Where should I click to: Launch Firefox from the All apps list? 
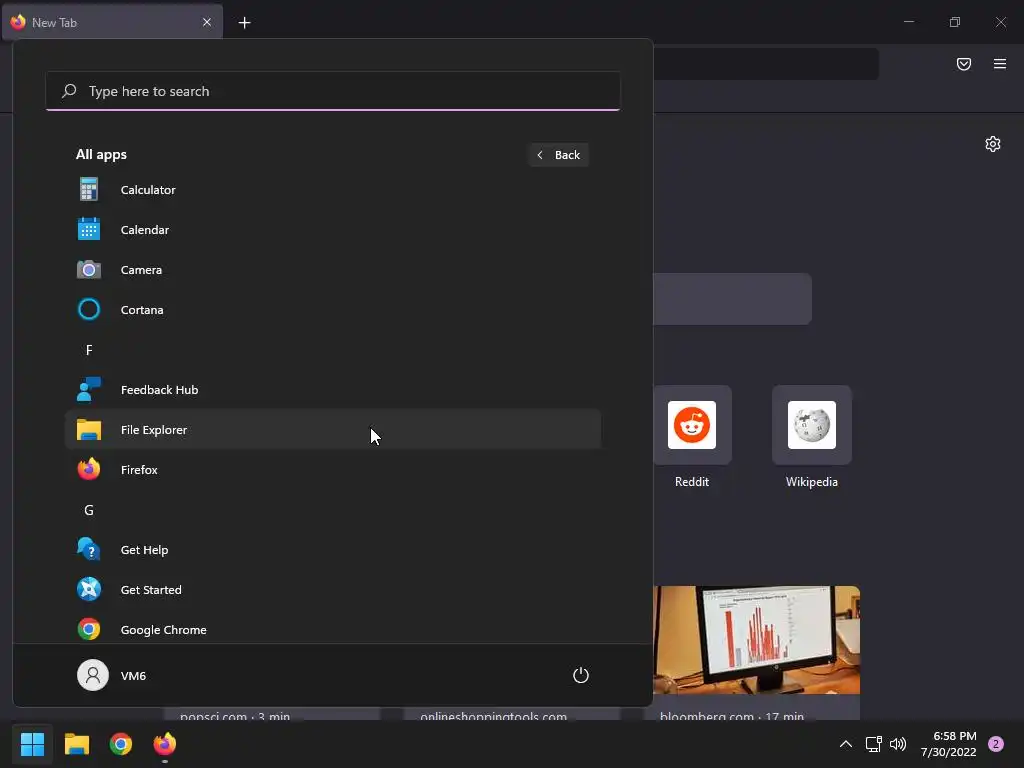click(x=332, y=470)
